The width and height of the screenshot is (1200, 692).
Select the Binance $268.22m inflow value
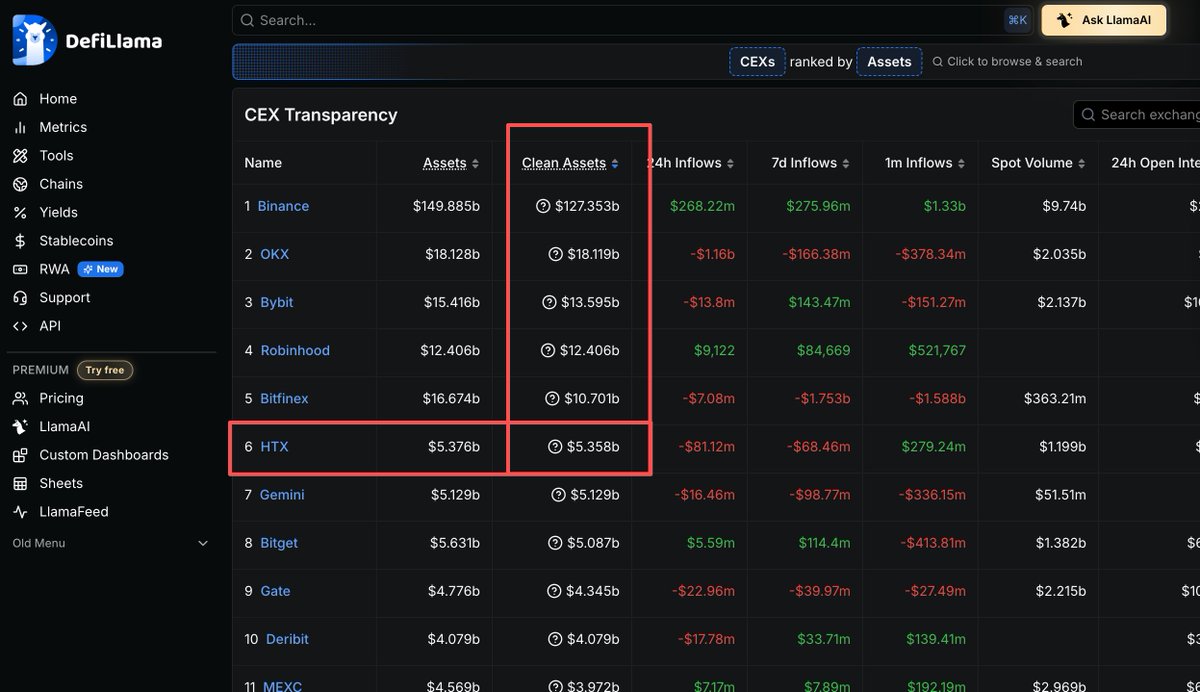click(x=703, y=206)
